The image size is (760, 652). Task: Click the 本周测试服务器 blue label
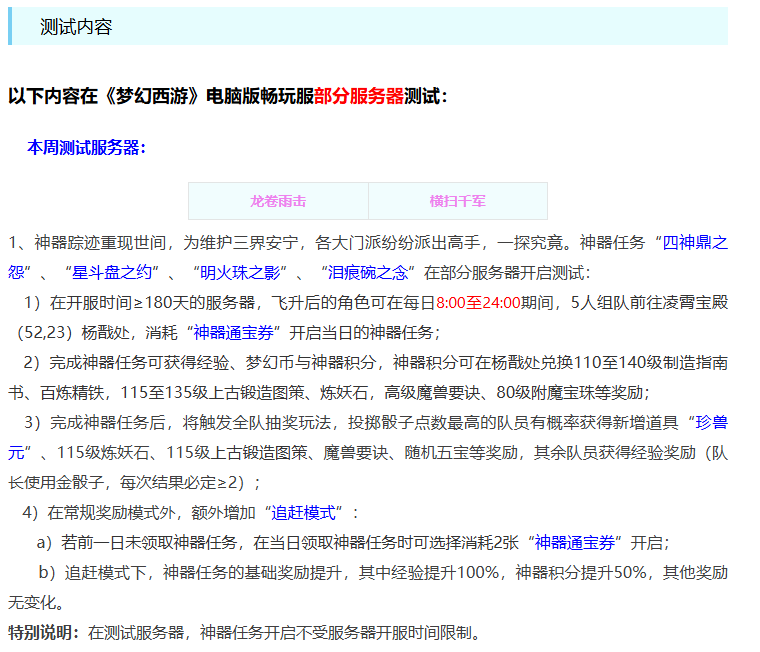tap(86, 148)
